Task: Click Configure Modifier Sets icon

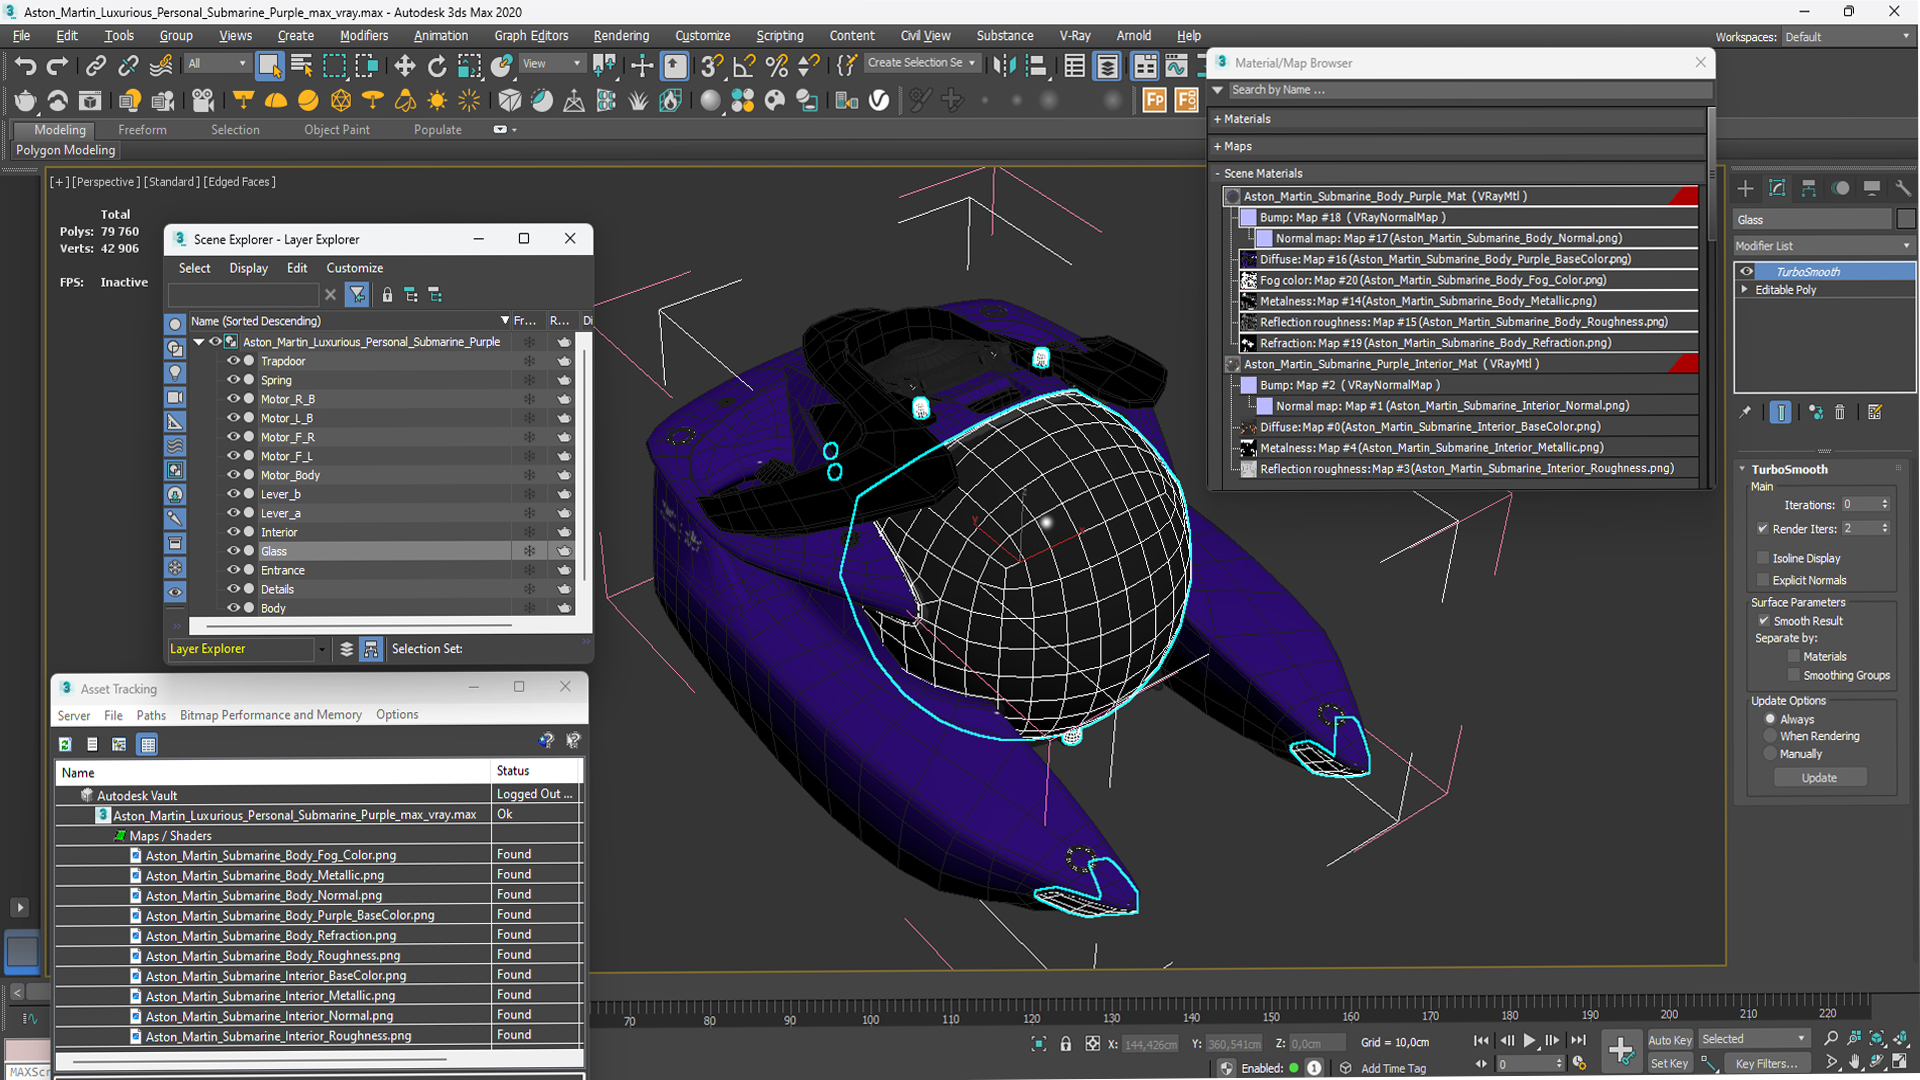Action: (1875, 412)
